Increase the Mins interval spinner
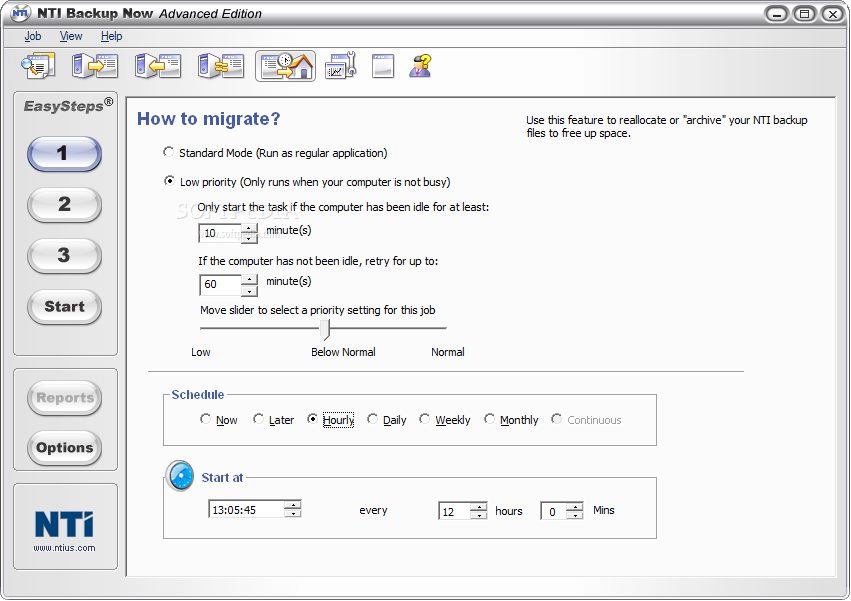The height and width of the screenshot is (601, 851). (574, 507)
